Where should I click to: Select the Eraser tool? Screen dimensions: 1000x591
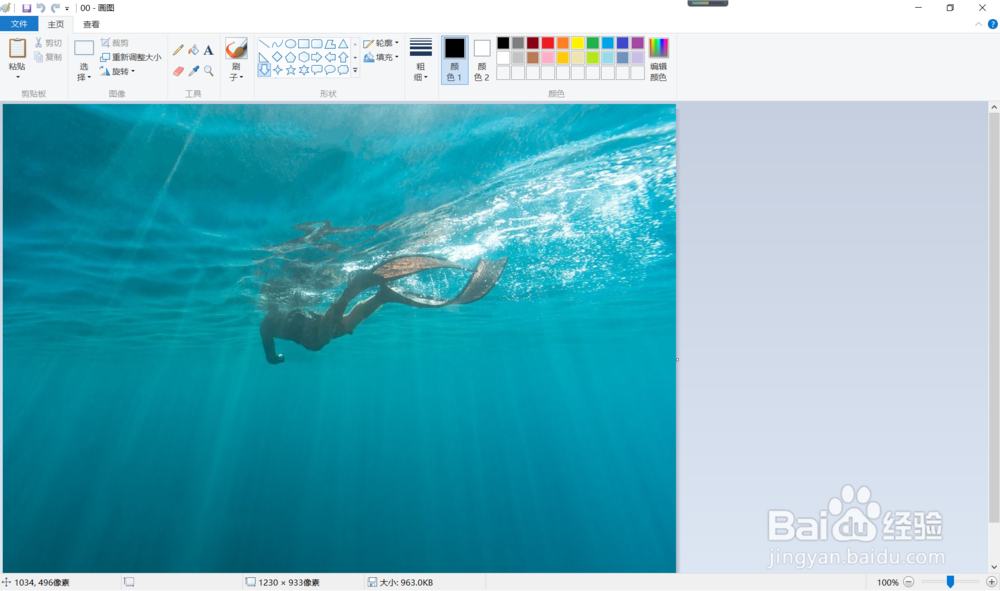click(x=179, y=71)
